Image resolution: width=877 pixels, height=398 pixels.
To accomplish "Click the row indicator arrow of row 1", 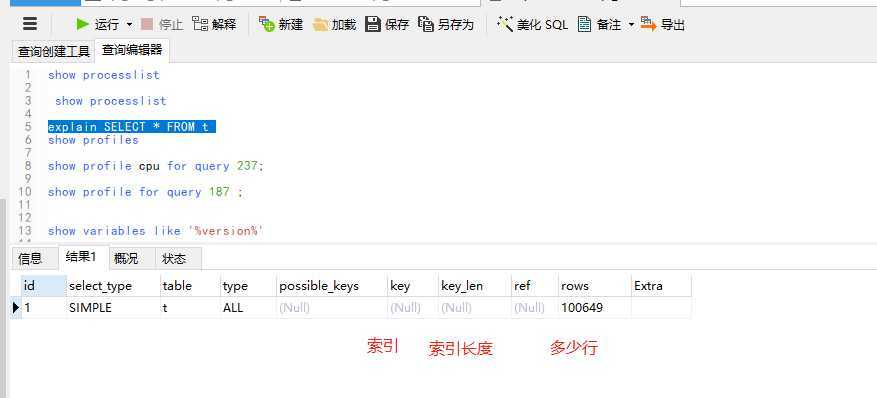I will [x=16, y=307].
